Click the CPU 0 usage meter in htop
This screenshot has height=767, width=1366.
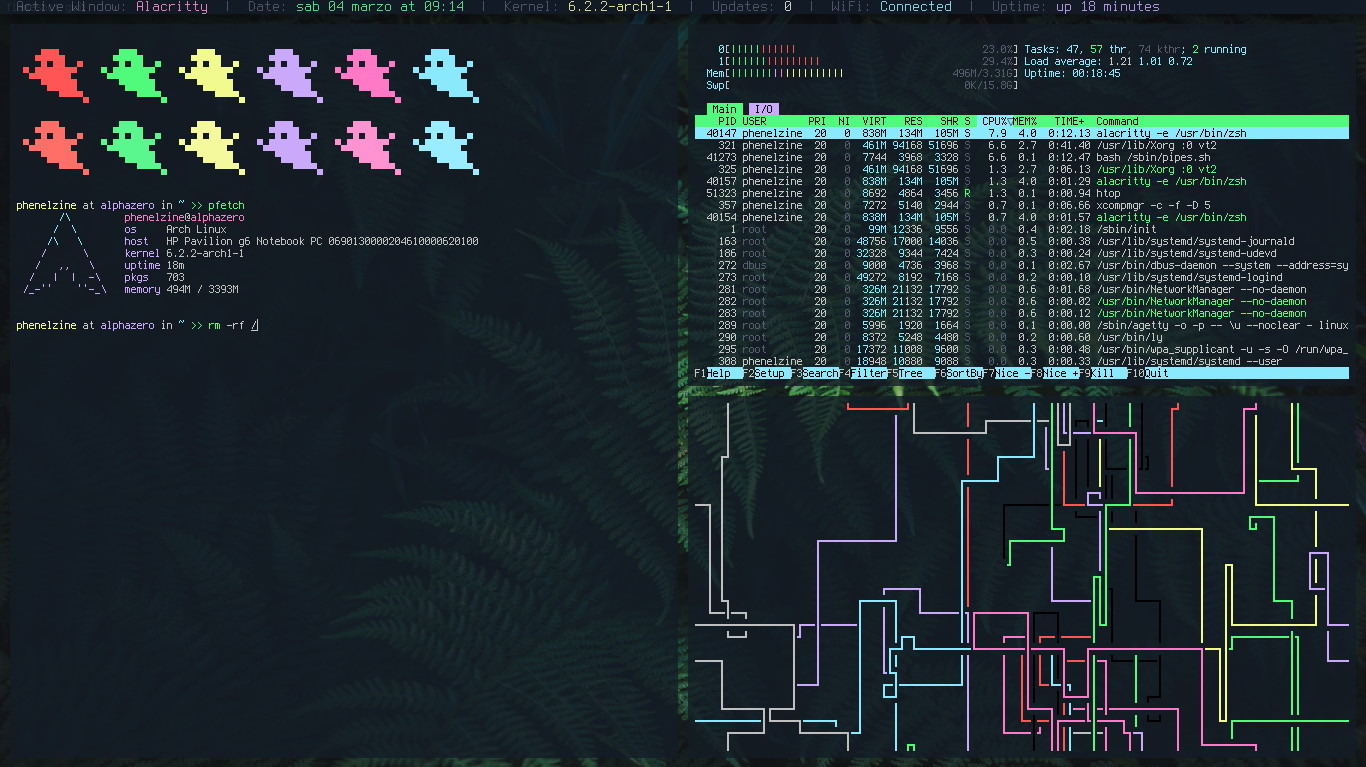[x=868, y=49]
